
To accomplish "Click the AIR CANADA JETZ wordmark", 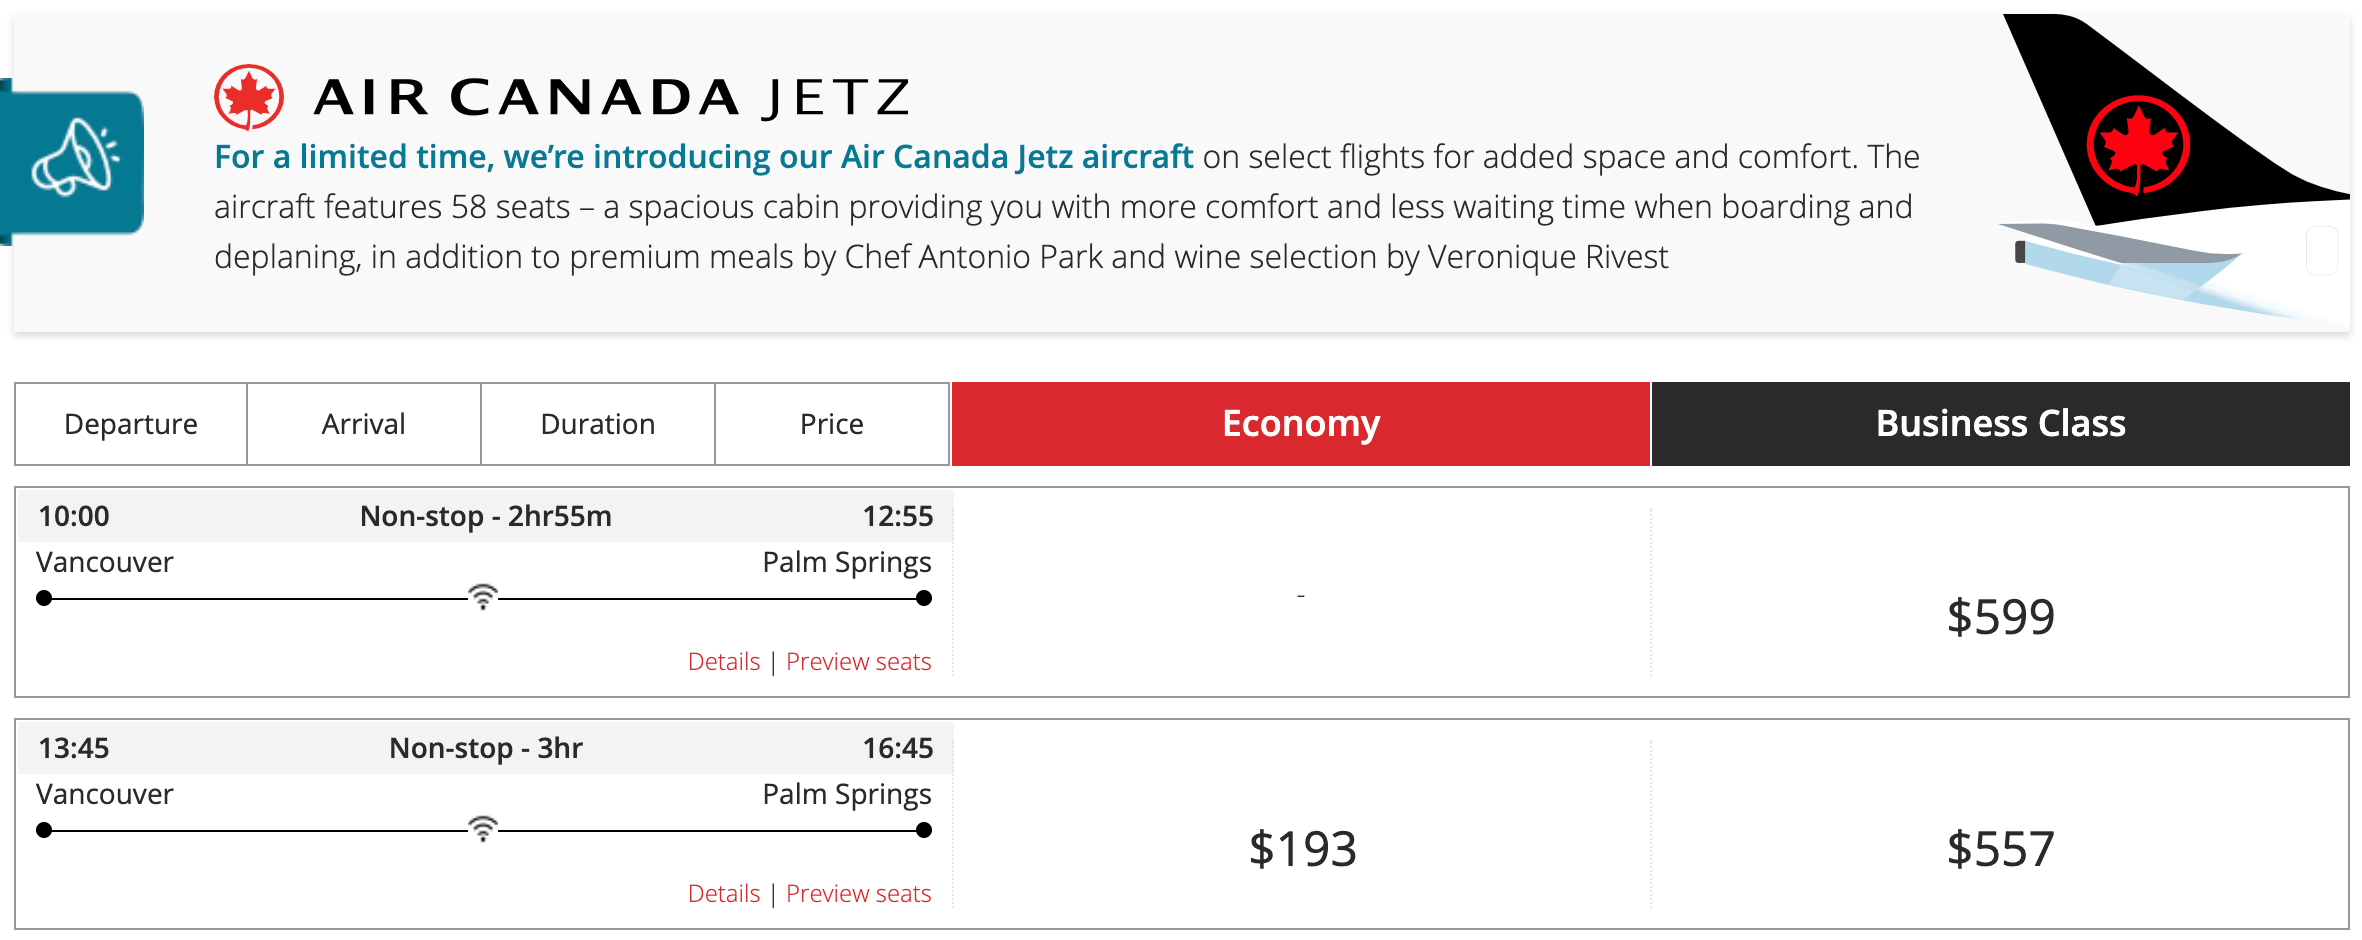I will tap(612, 98).
